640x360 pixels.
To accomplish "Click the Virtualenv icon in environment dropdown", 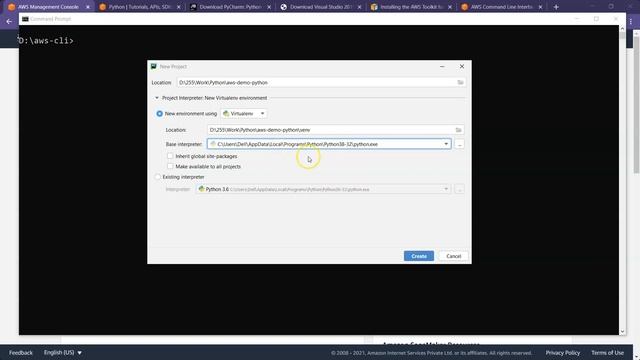I will coord(226,113).
